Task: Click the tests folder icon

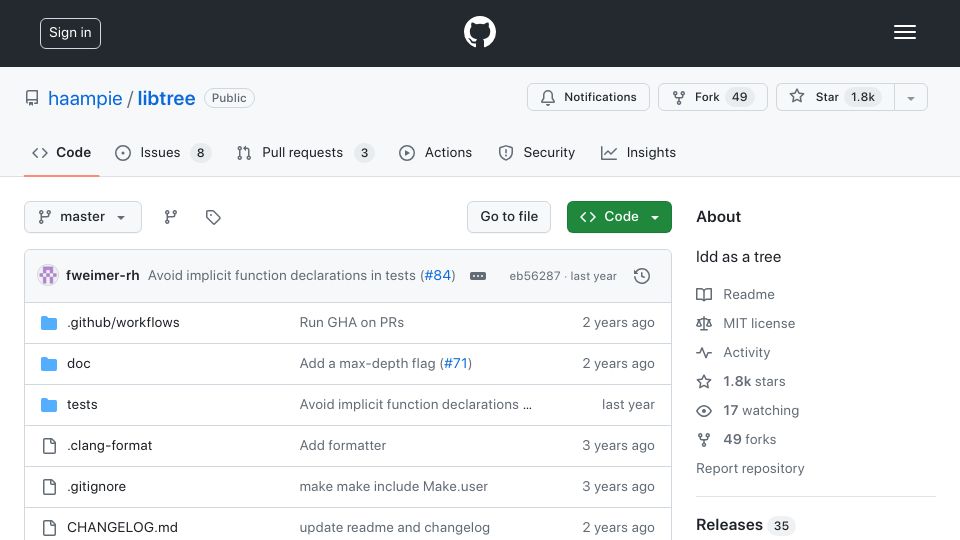Action: [49, 405]
